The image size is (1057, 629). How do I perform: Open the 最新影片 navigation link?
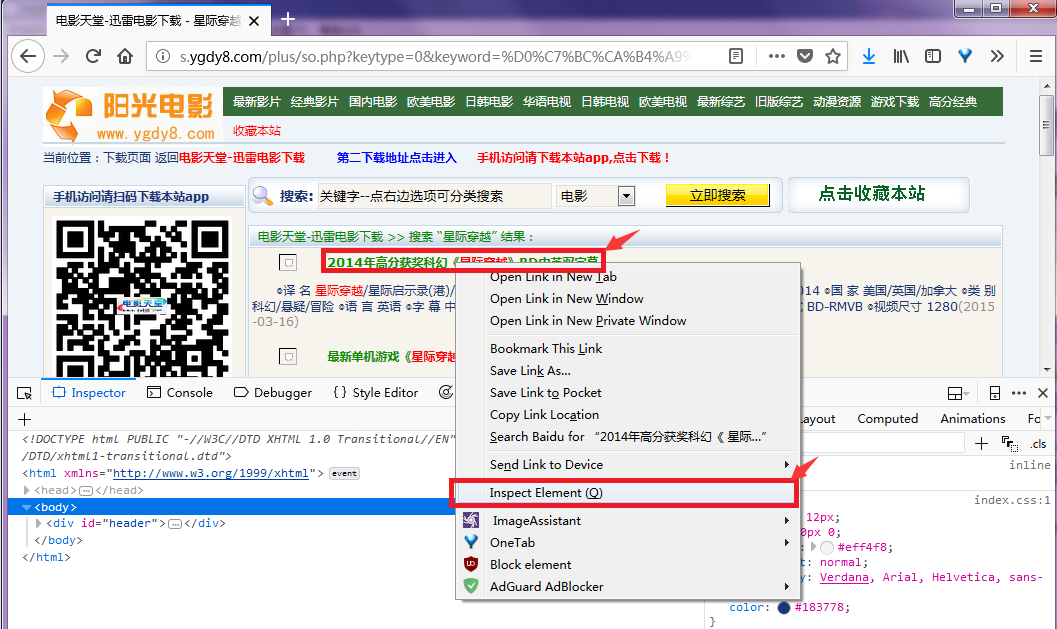coord(256,102)
